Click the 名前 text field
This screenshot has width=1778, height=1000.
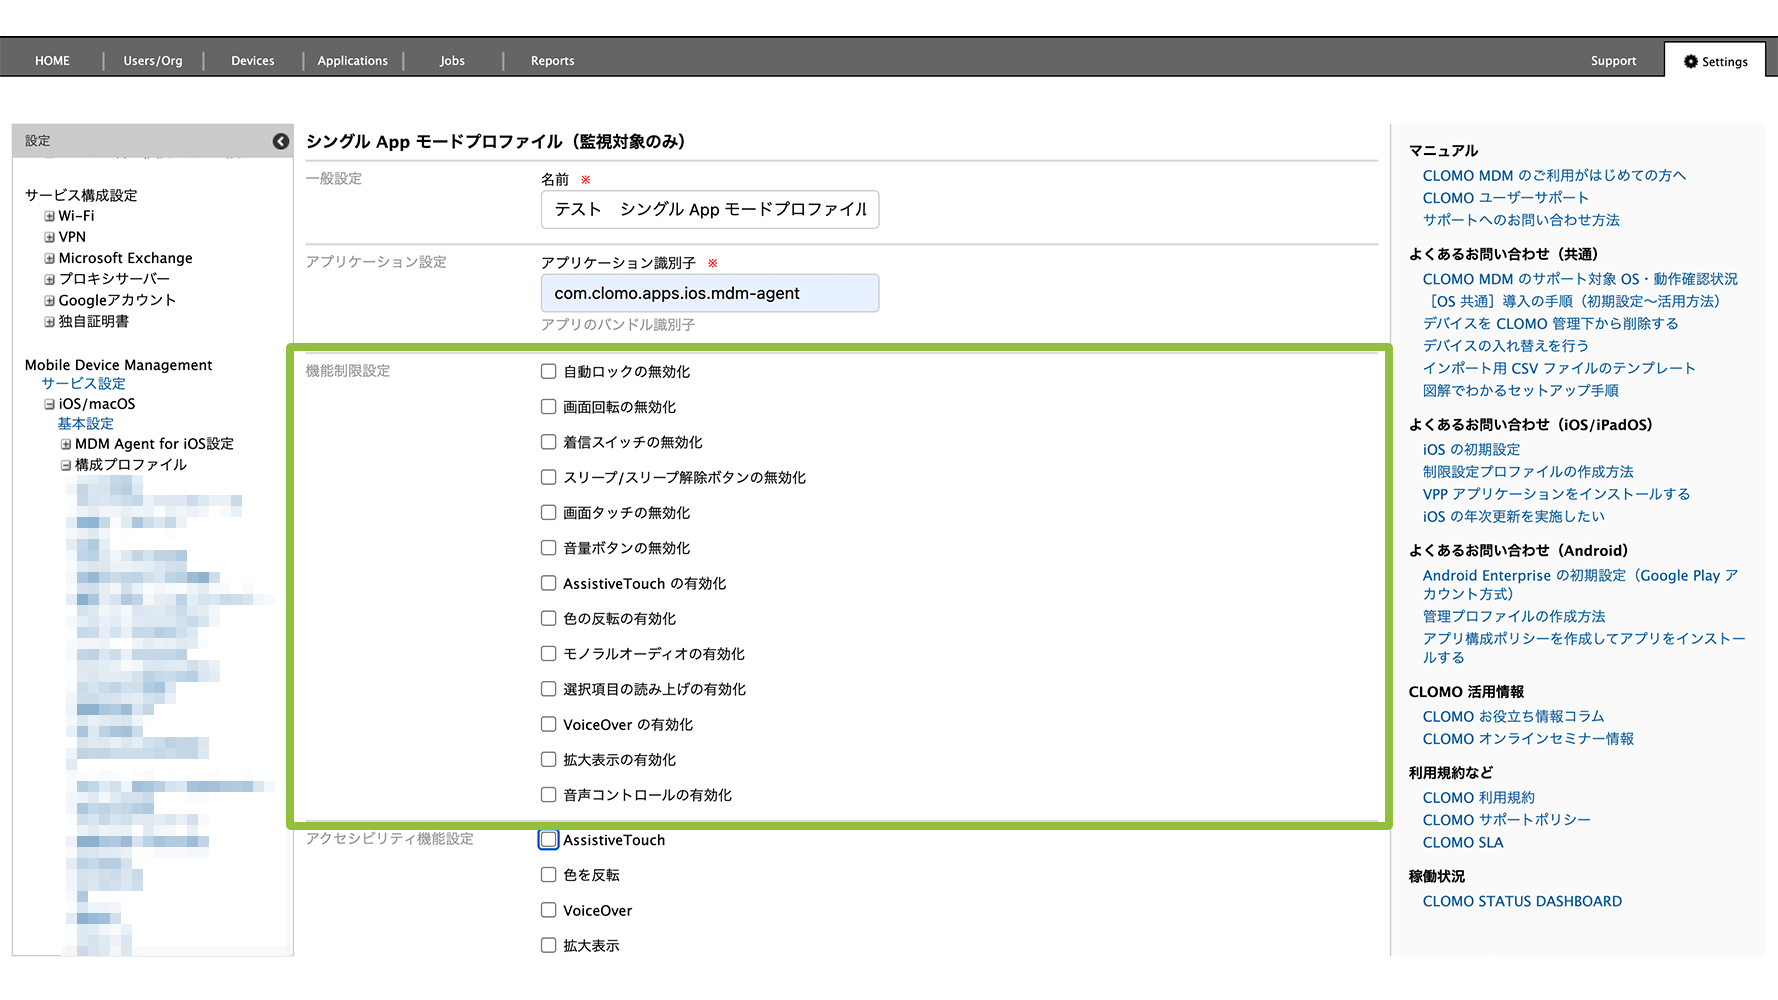point(709,209)
